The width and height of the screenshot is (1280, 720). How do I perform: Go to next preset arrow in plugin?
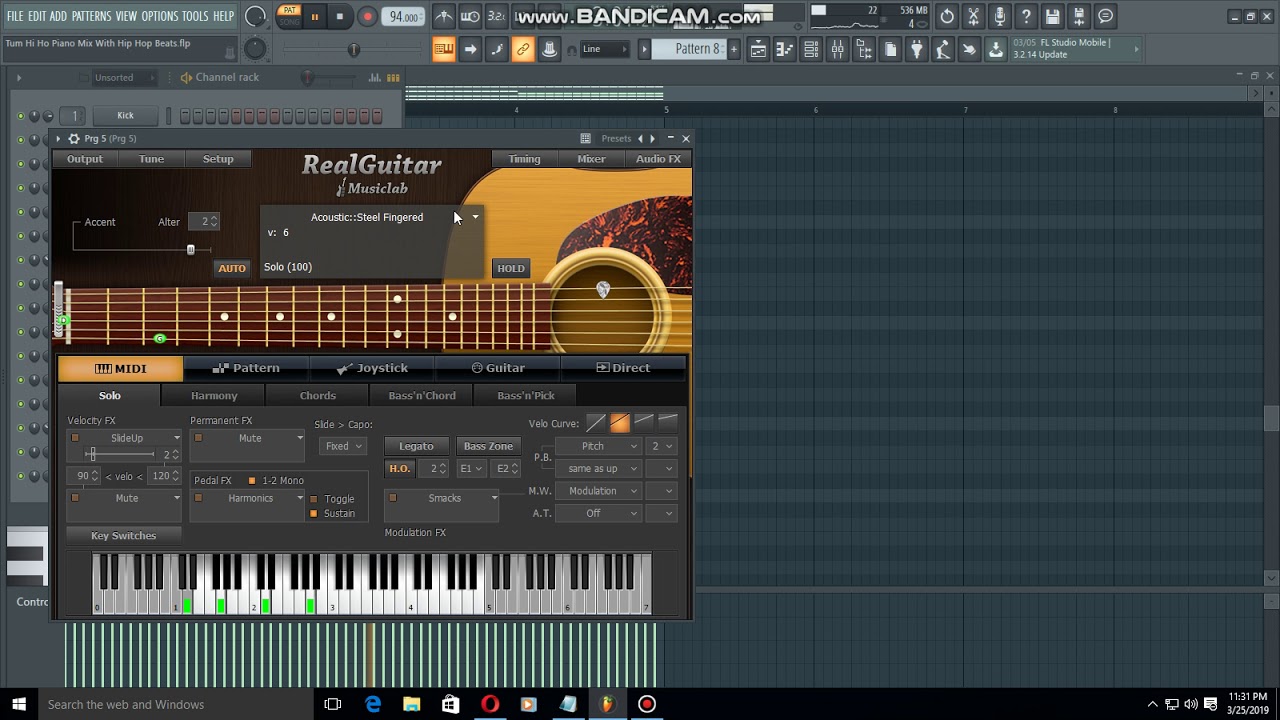click(653, 139)
